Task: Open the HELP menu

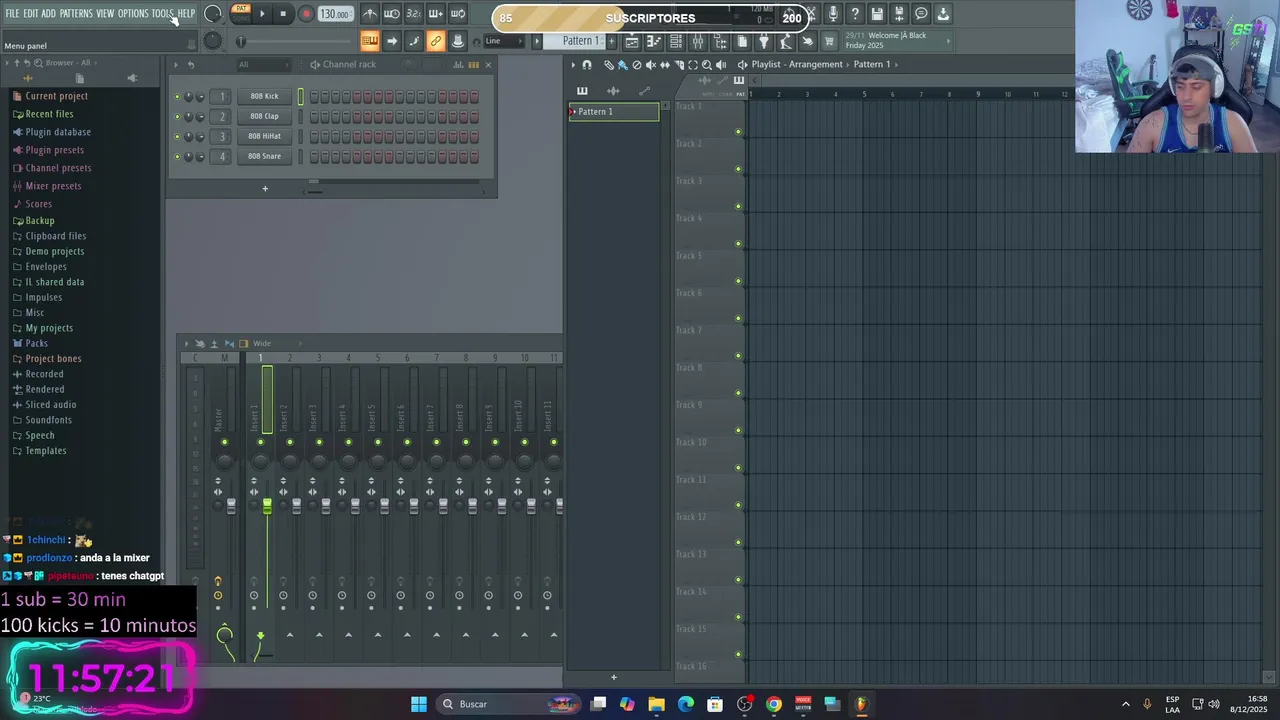Action: (x=187, y=14)
